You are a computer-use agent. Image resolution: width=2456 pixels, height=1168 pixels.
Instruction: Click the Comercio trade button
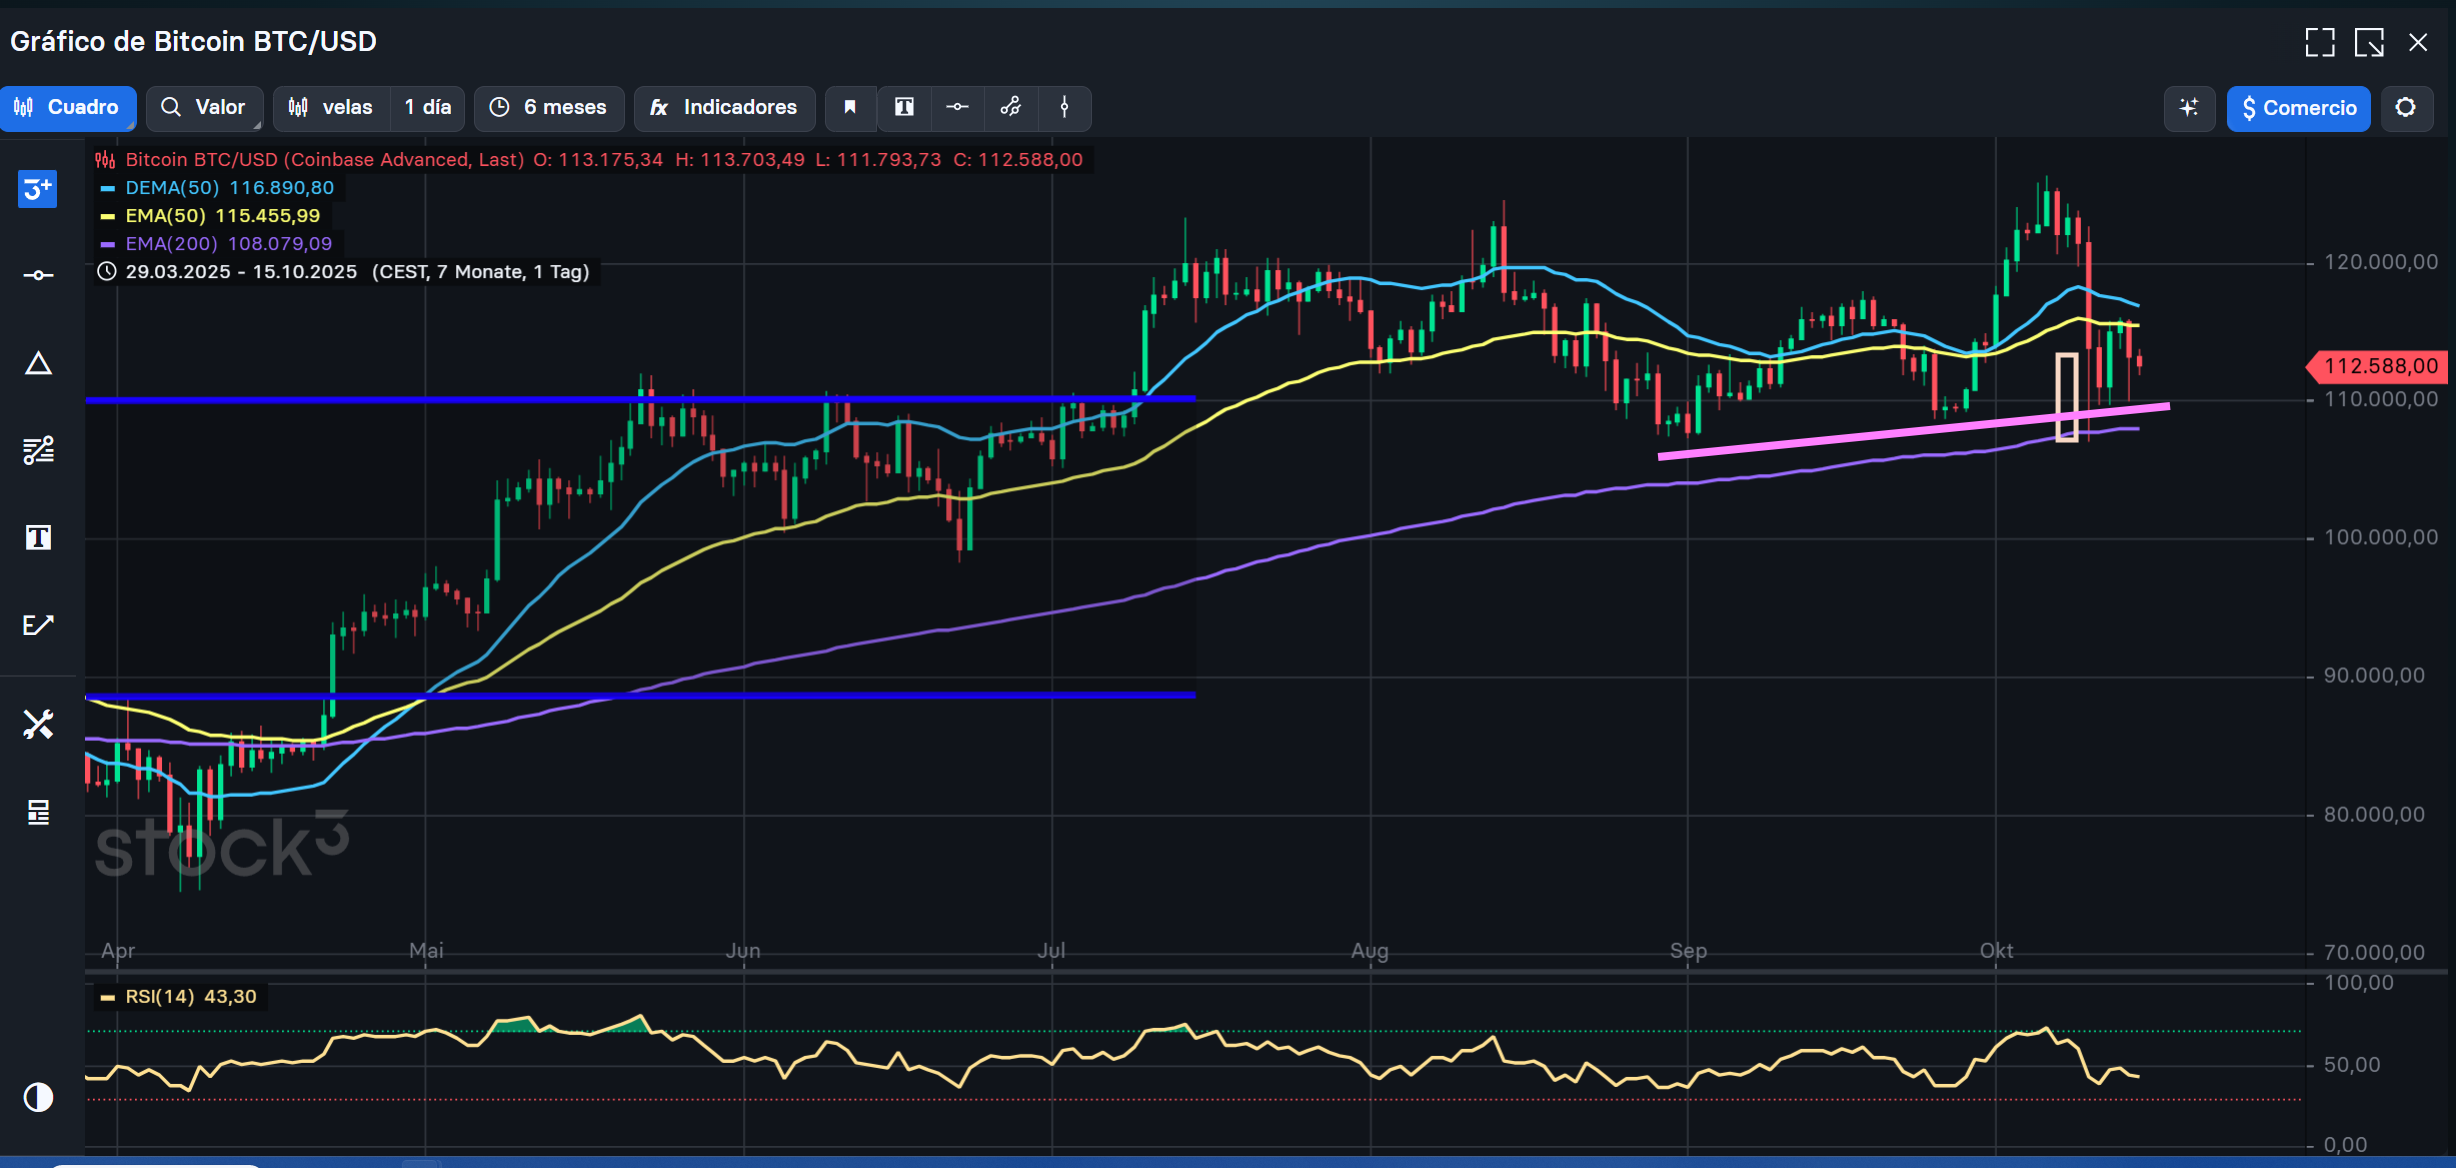tap(2298, 108)
